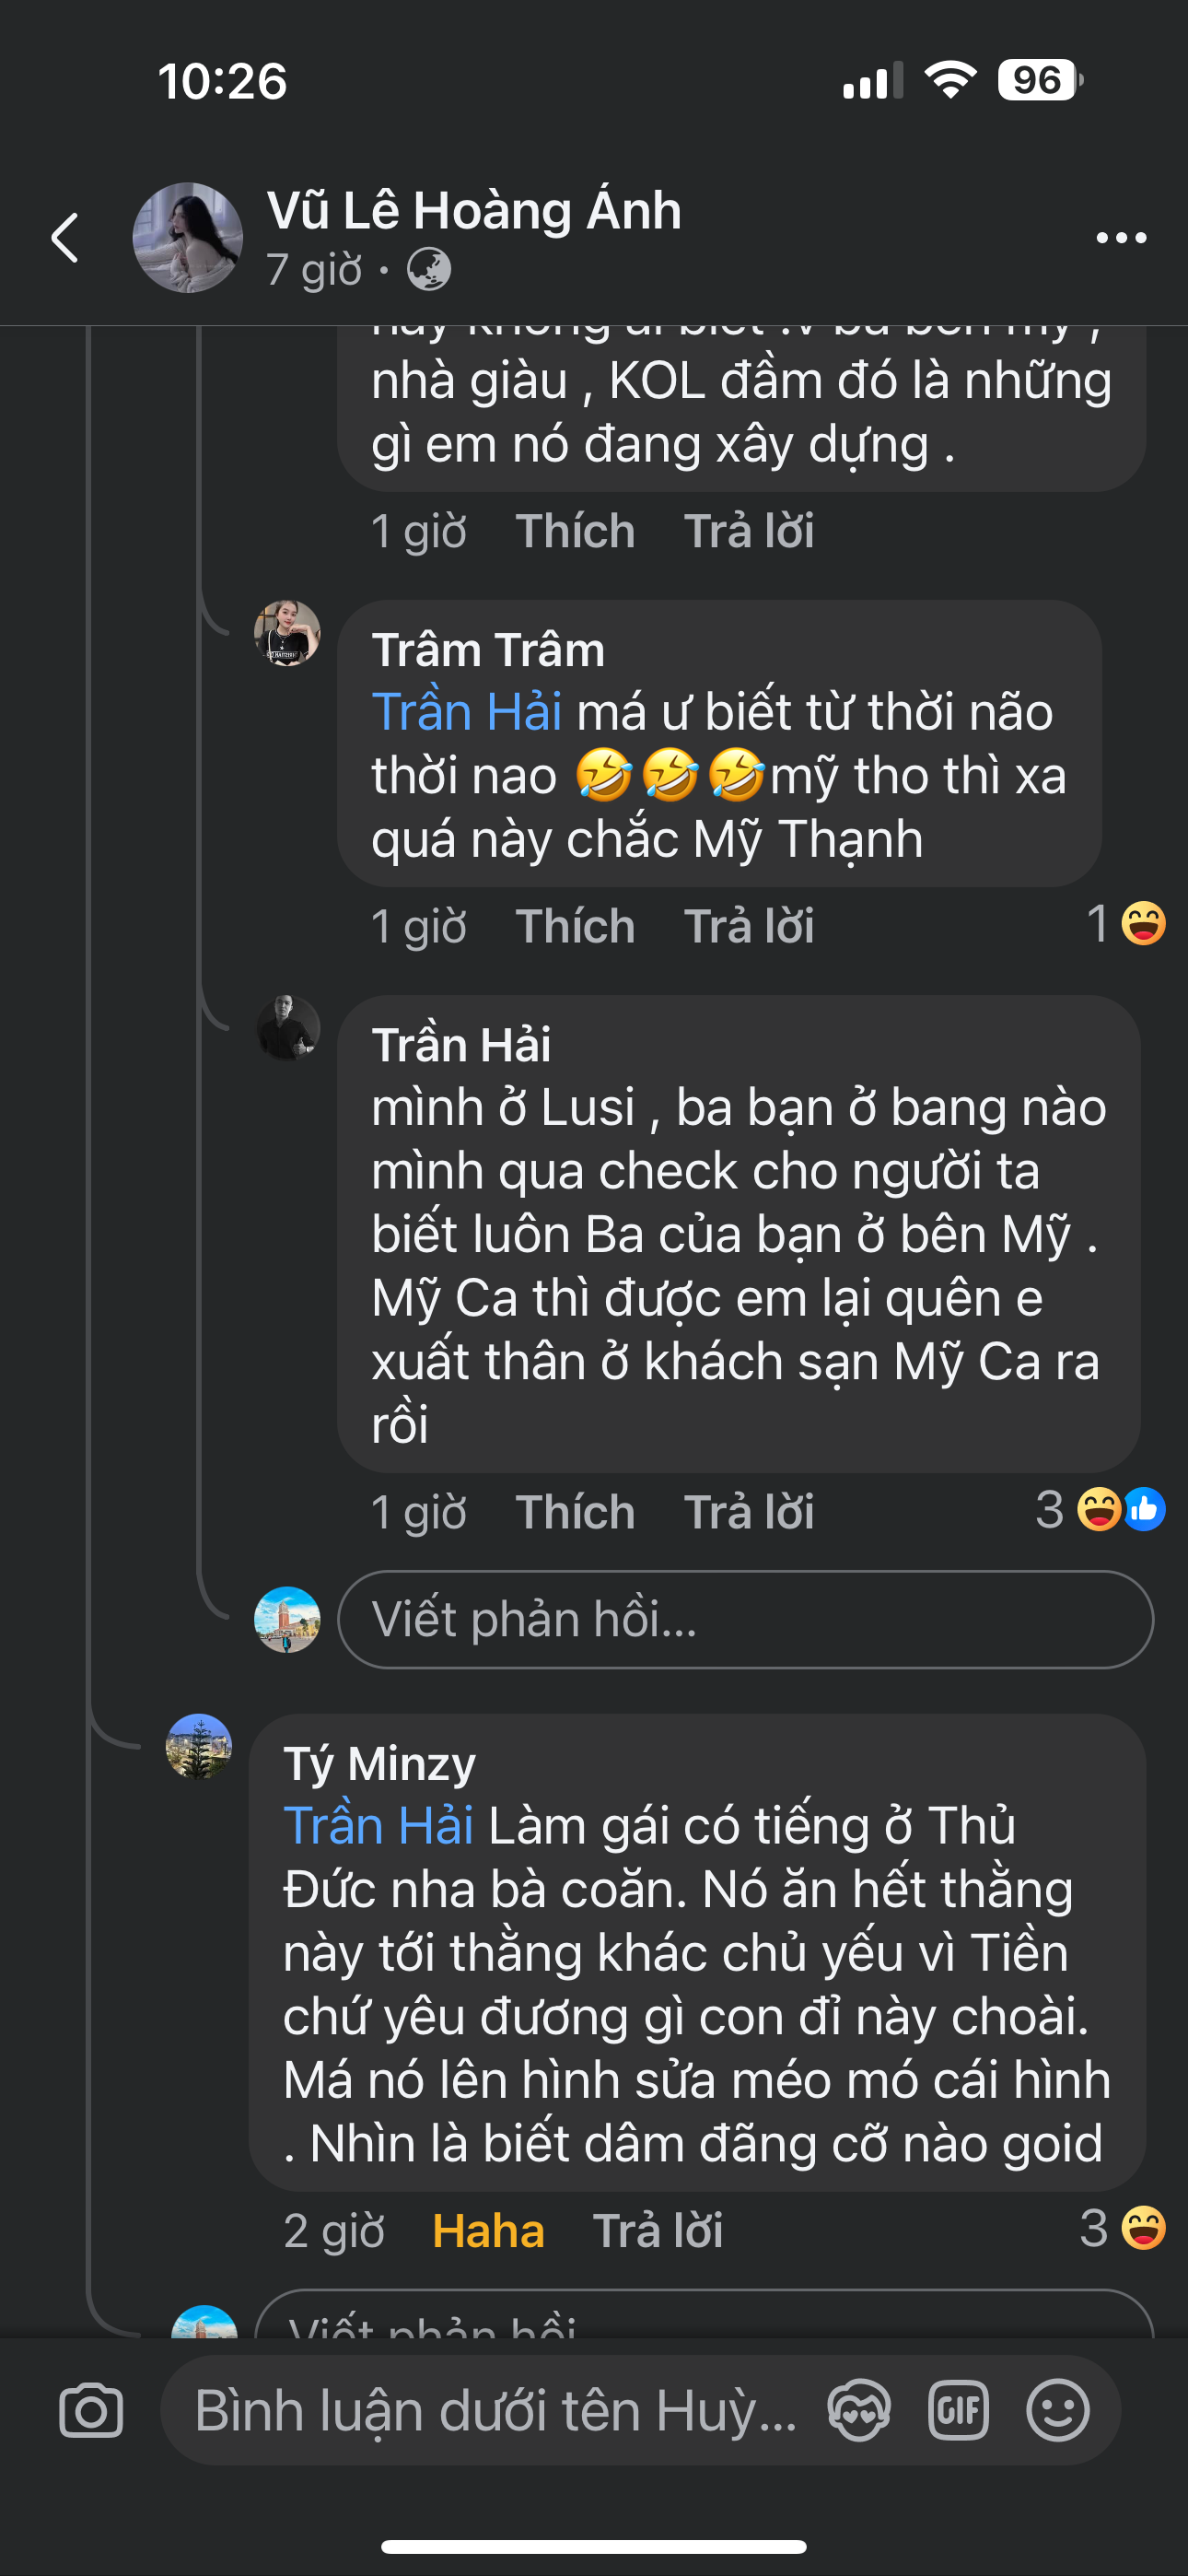
Task: Open the emoji picker in comment bar
Action: 1057,2410
